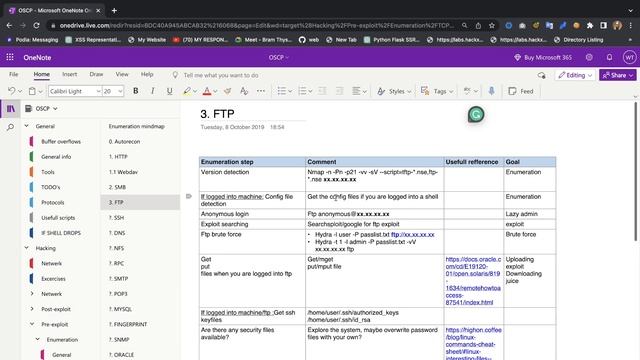
Task: Open the File menu
Action: click(x=13, y=74)
